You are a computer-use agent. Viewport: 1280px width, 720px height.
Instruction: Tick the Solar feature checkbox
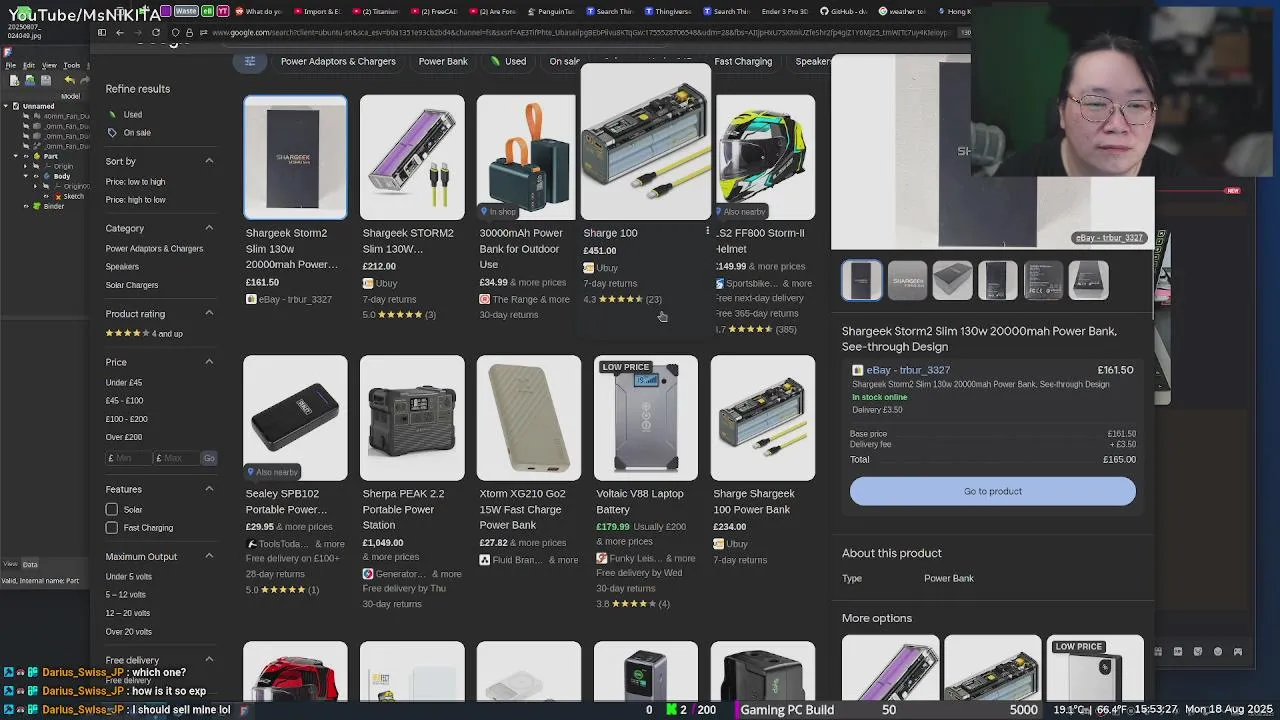click(112, 509)
